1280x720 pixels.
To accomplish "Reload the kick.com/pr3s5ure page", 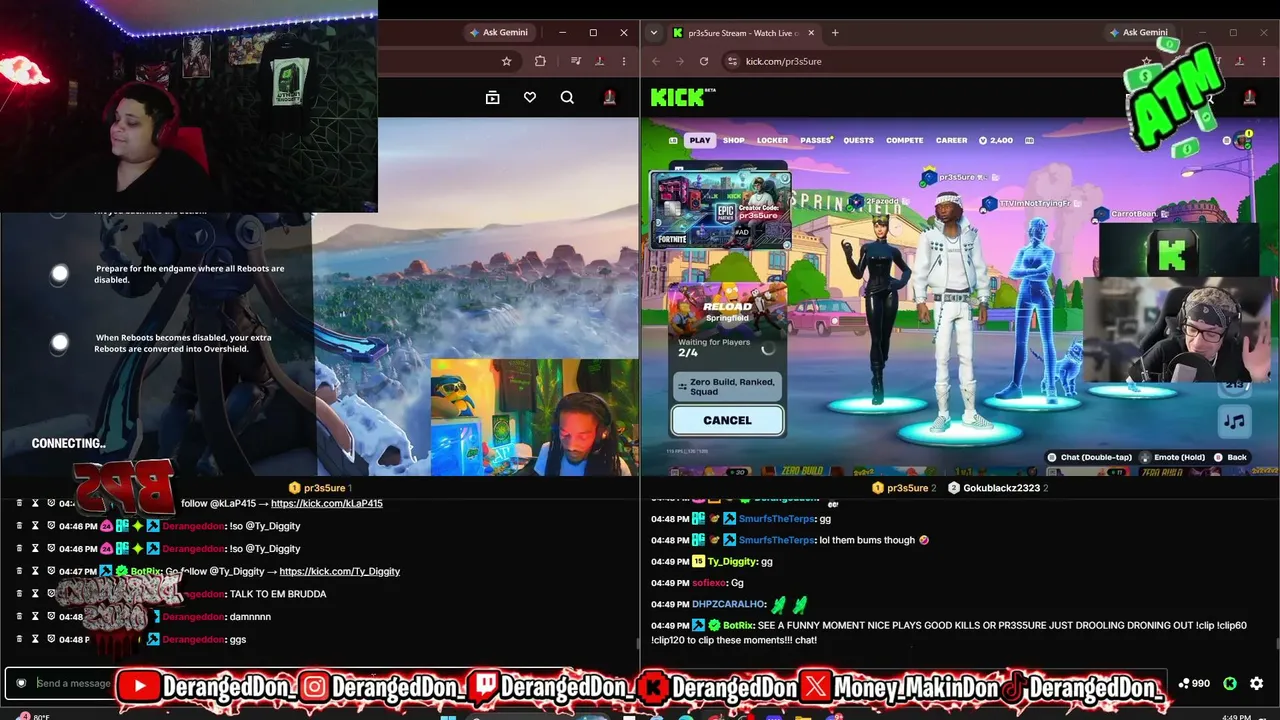I will tap(704, 61).
